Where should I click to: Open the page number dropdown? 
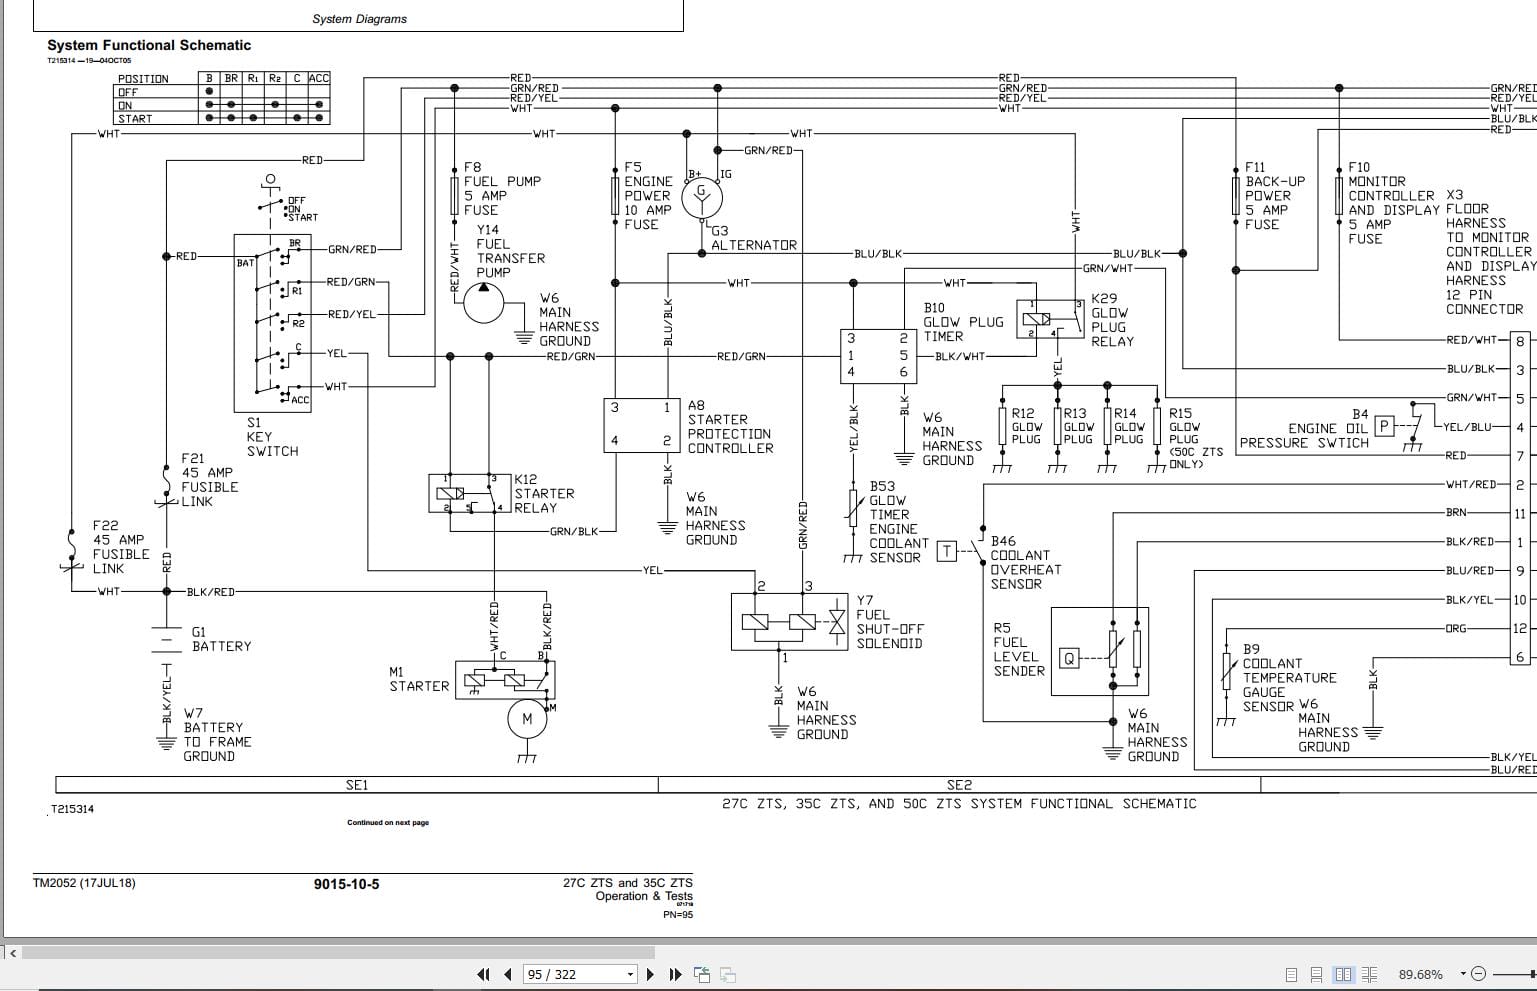(x=630, y=974)
